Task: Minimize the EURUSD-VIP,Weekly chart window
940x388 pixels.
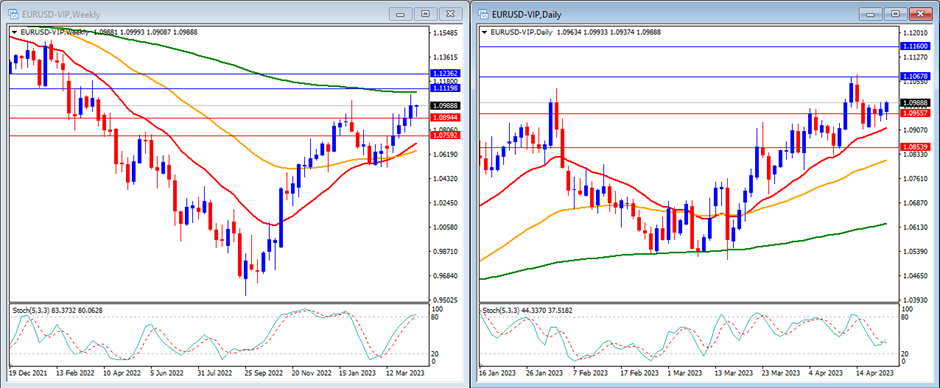Action: pos(400,13)
